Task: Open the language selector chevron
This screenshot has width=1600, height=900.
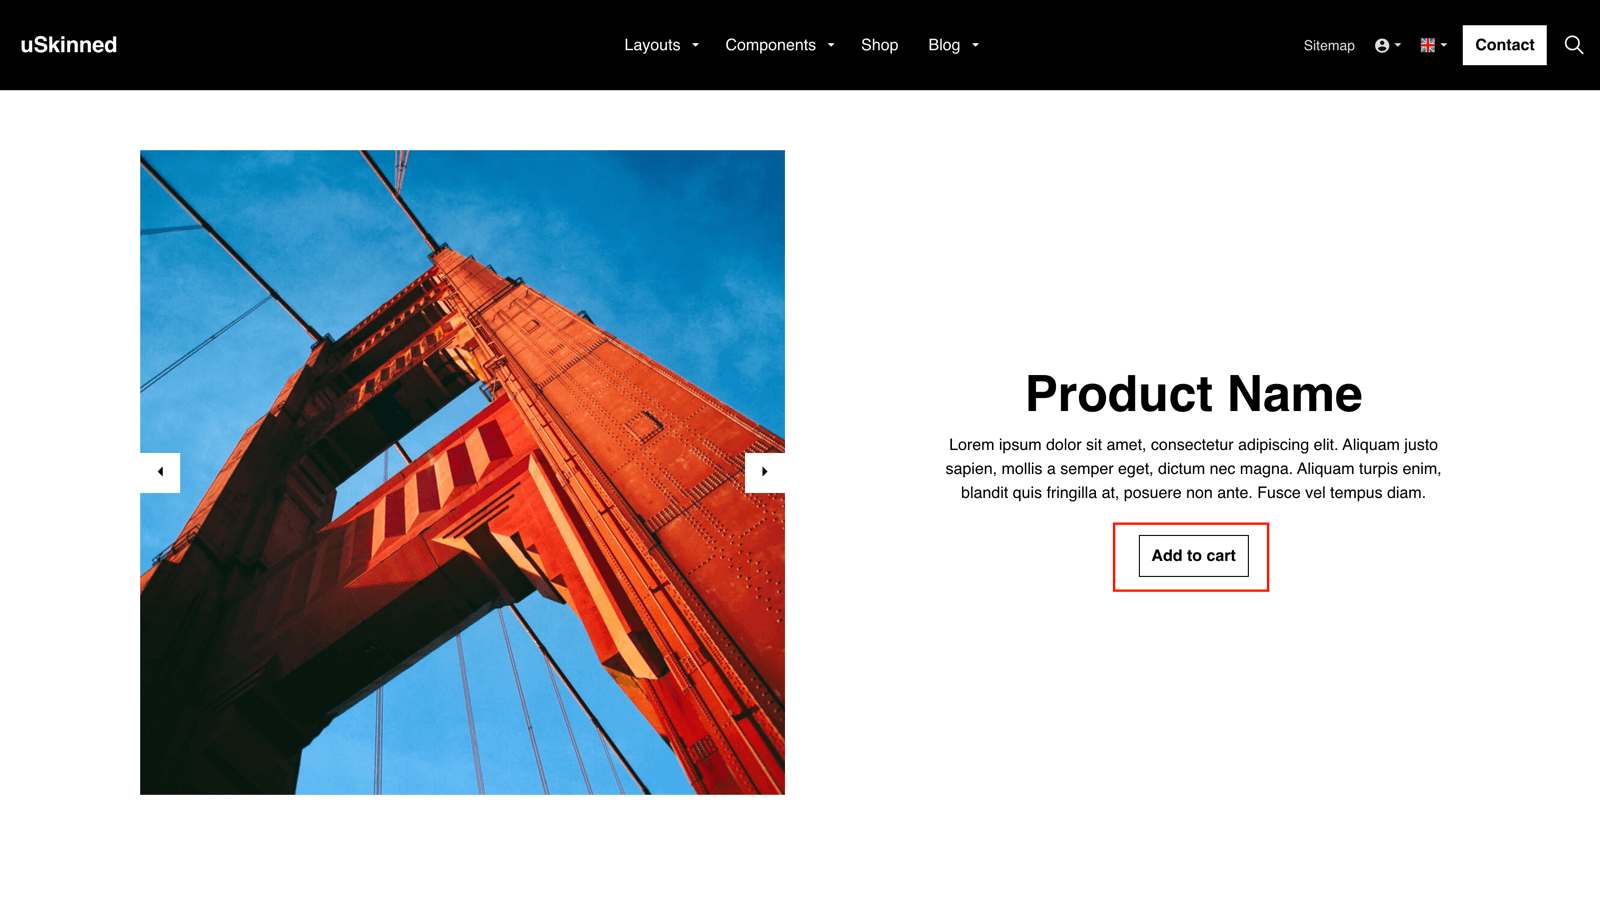Action: (1444, 44)
